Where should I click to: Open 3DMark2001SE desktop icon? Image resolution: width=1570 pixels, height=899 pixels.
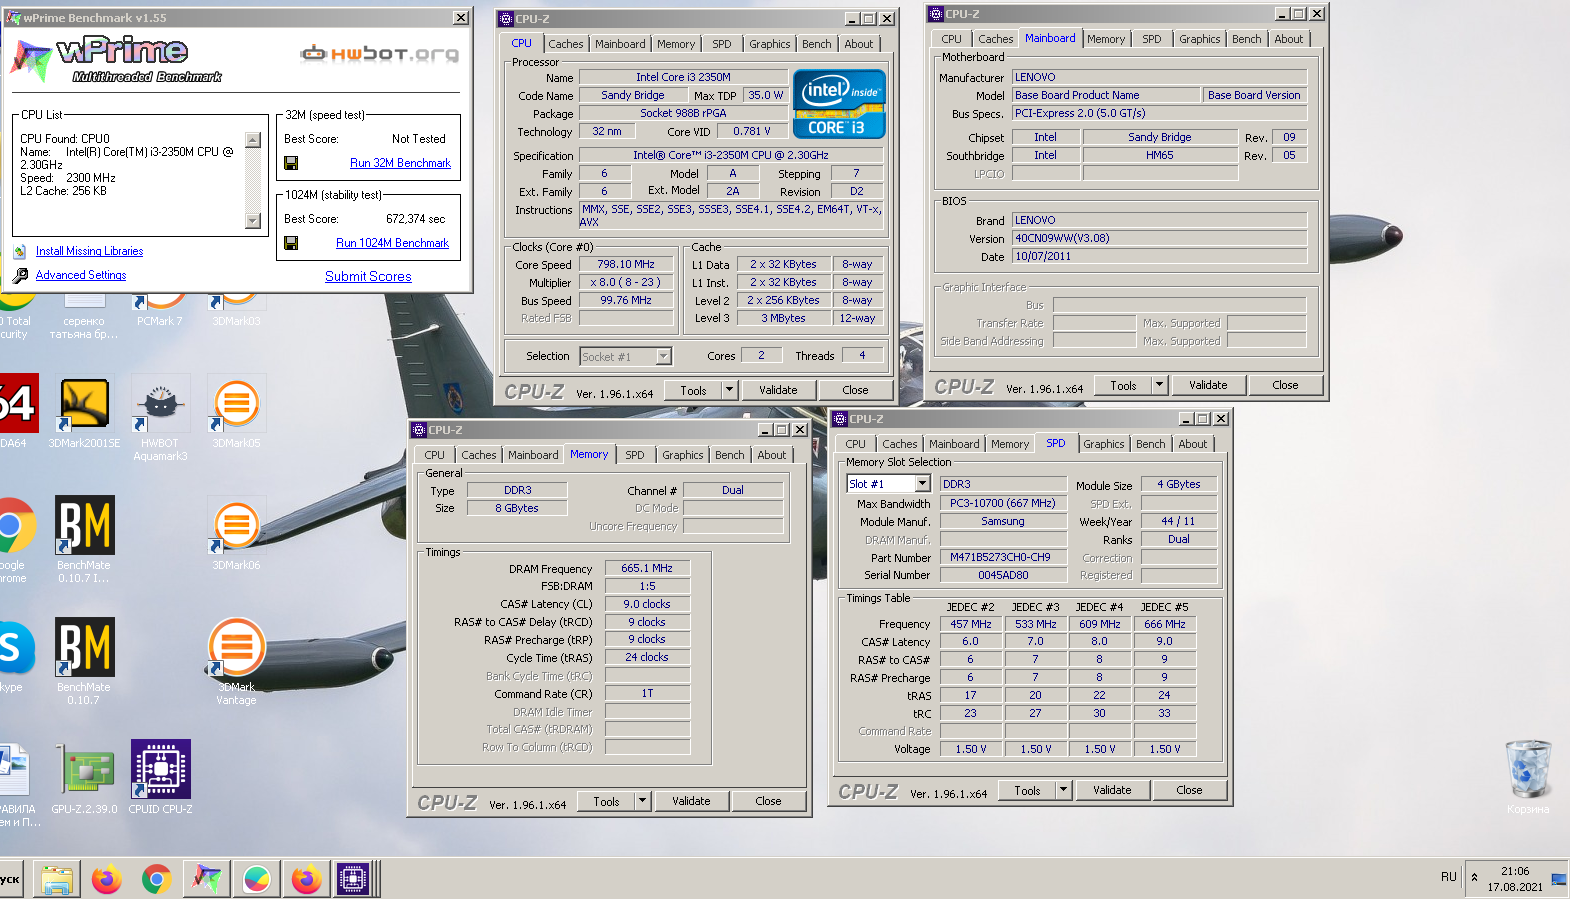pos(84,412)
